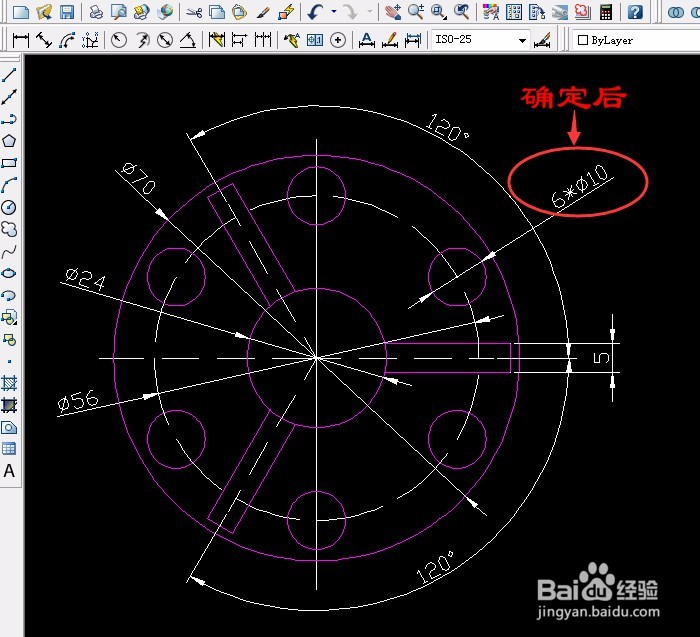
Task: Select the Polygon tool
Action: [x=9, y=141]
